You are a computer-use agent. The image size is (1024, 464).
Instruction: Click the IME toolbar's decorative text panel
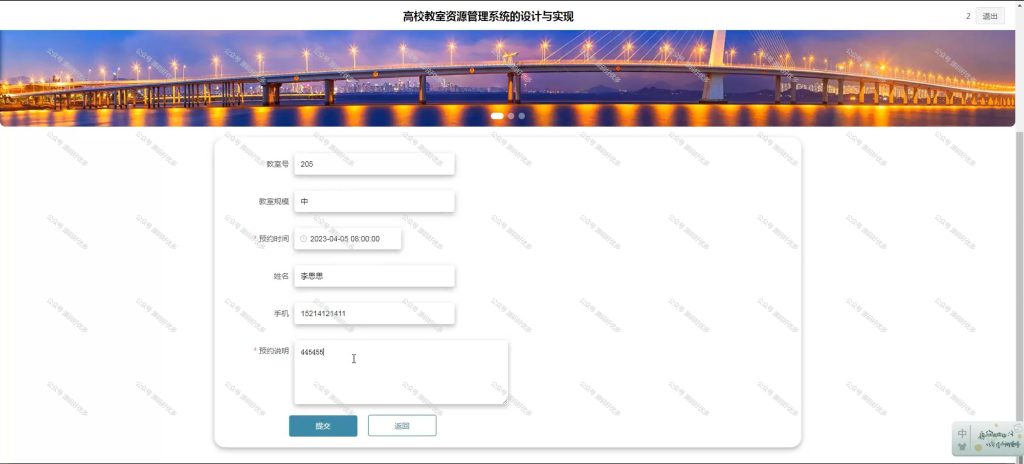pos(997,439)
